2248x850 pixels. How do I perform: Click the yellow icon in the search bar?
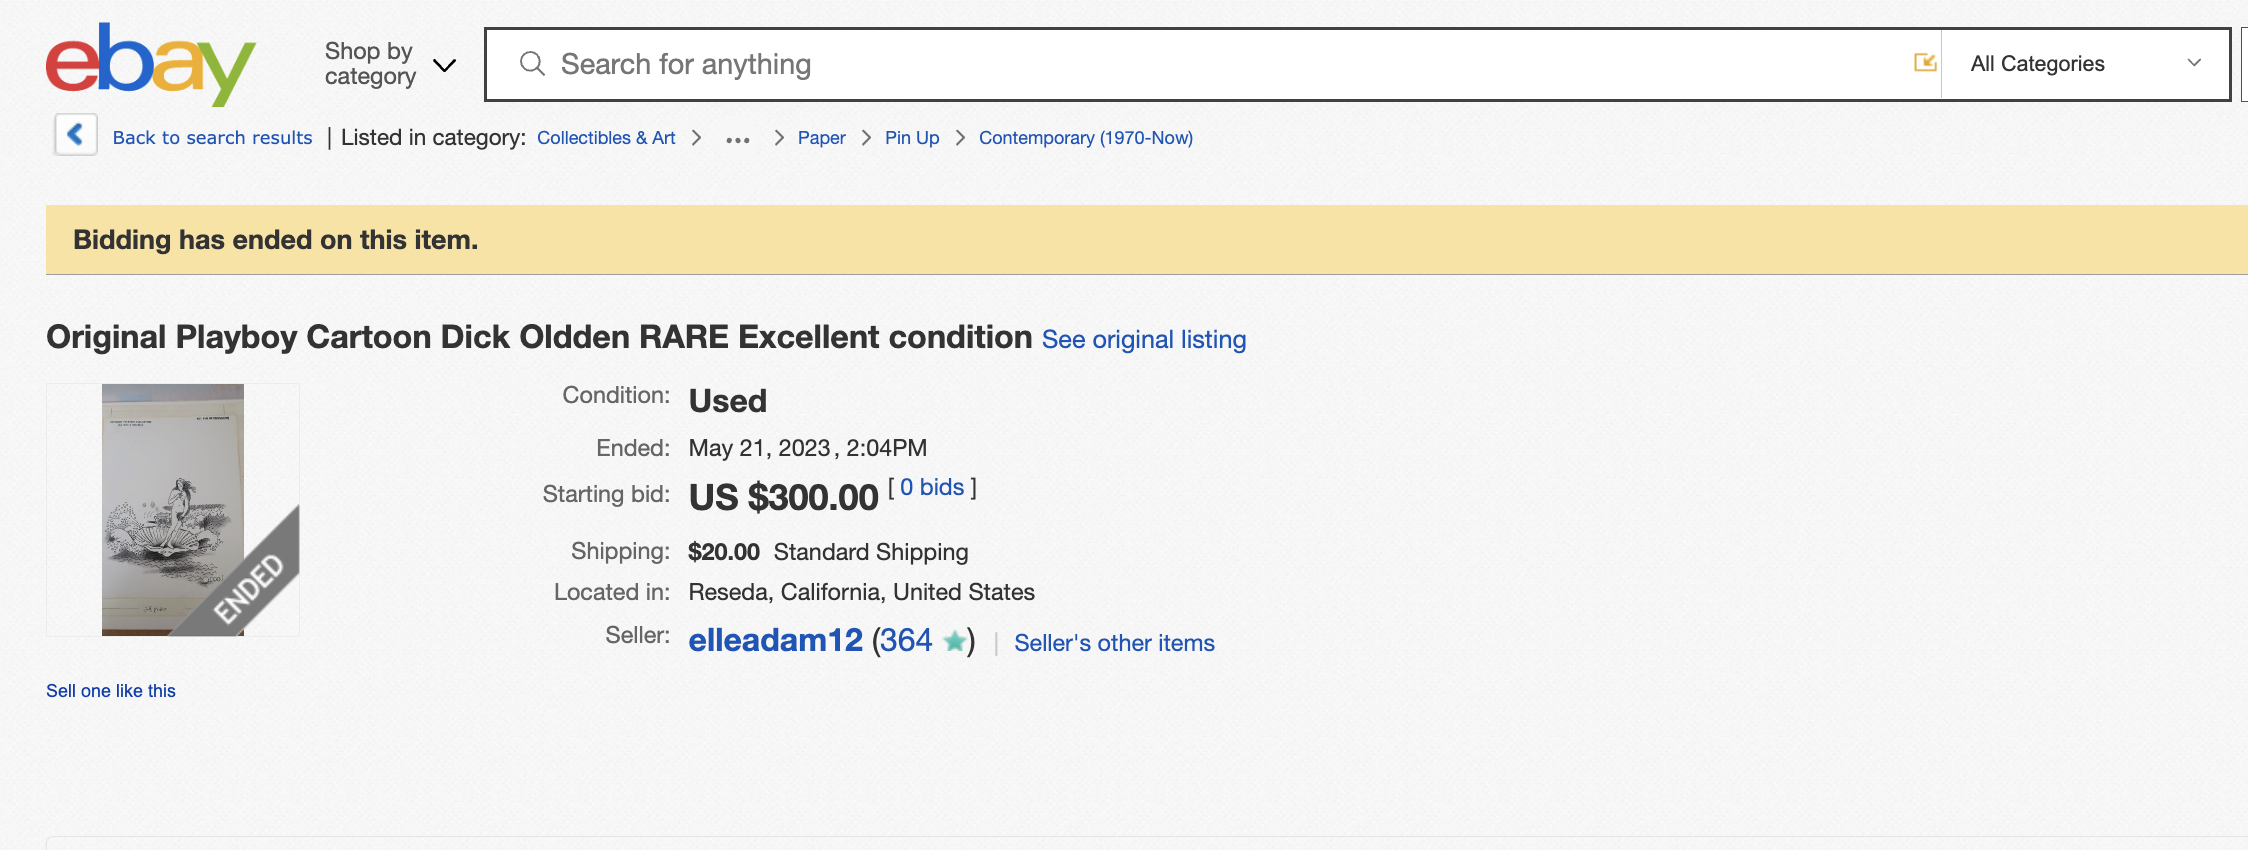coord(1924,63)
